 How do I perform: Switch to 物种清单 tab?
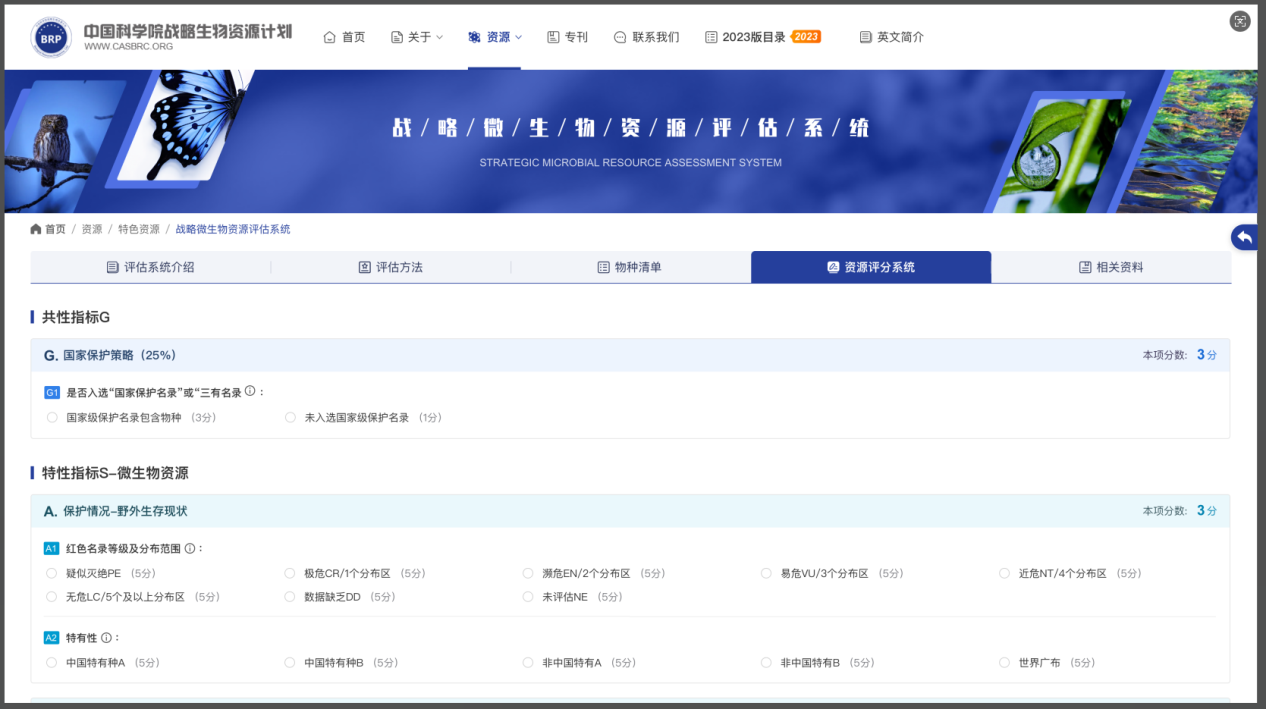[x=630, y=267]
